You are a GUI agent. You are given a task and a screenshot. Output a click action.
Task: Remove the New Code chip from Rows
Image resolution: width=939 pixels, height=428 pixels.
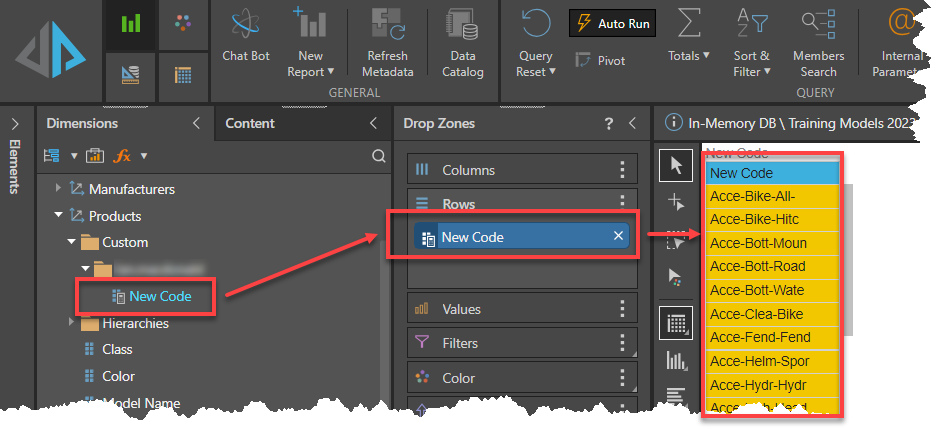click(x=618, y=236)
